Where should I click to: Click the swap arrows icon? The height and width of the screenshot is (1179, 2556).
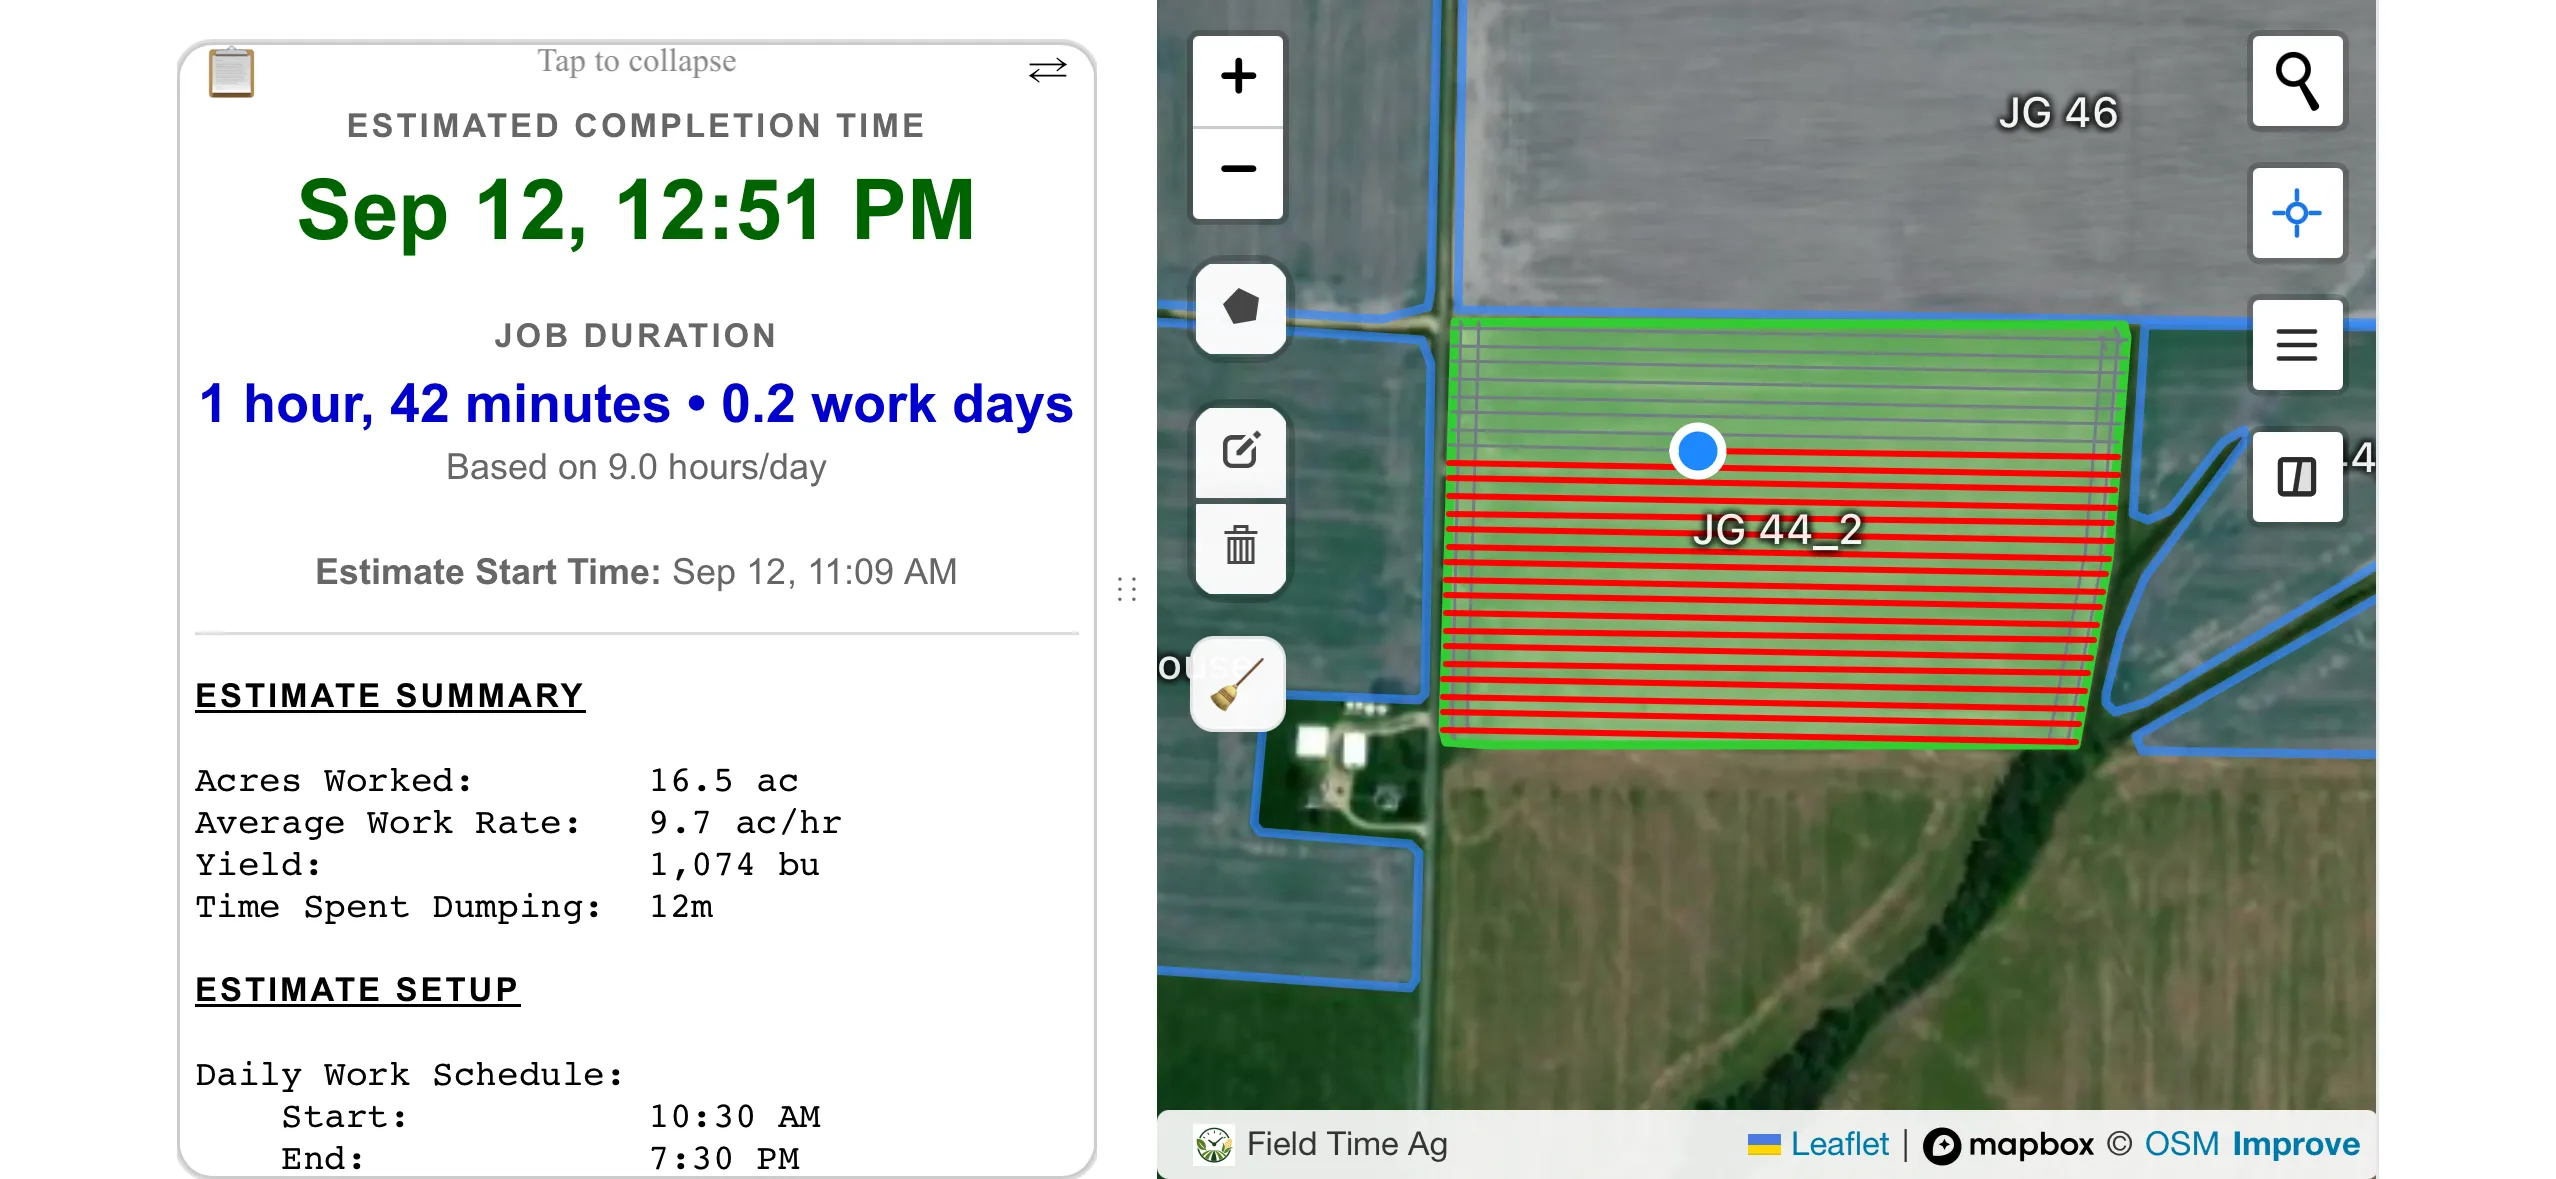pyautogui.click(x=1047, y=70)
